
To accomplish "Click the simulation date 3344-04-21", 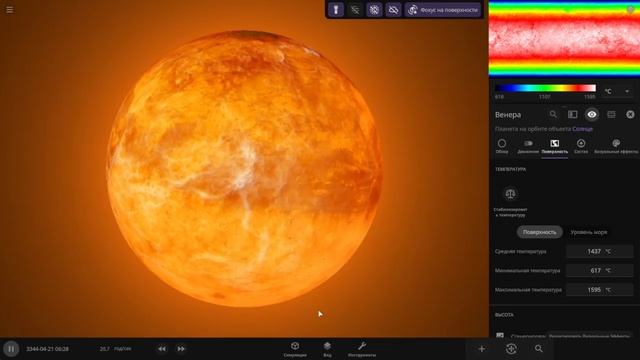I will click(x=47, y=349).
